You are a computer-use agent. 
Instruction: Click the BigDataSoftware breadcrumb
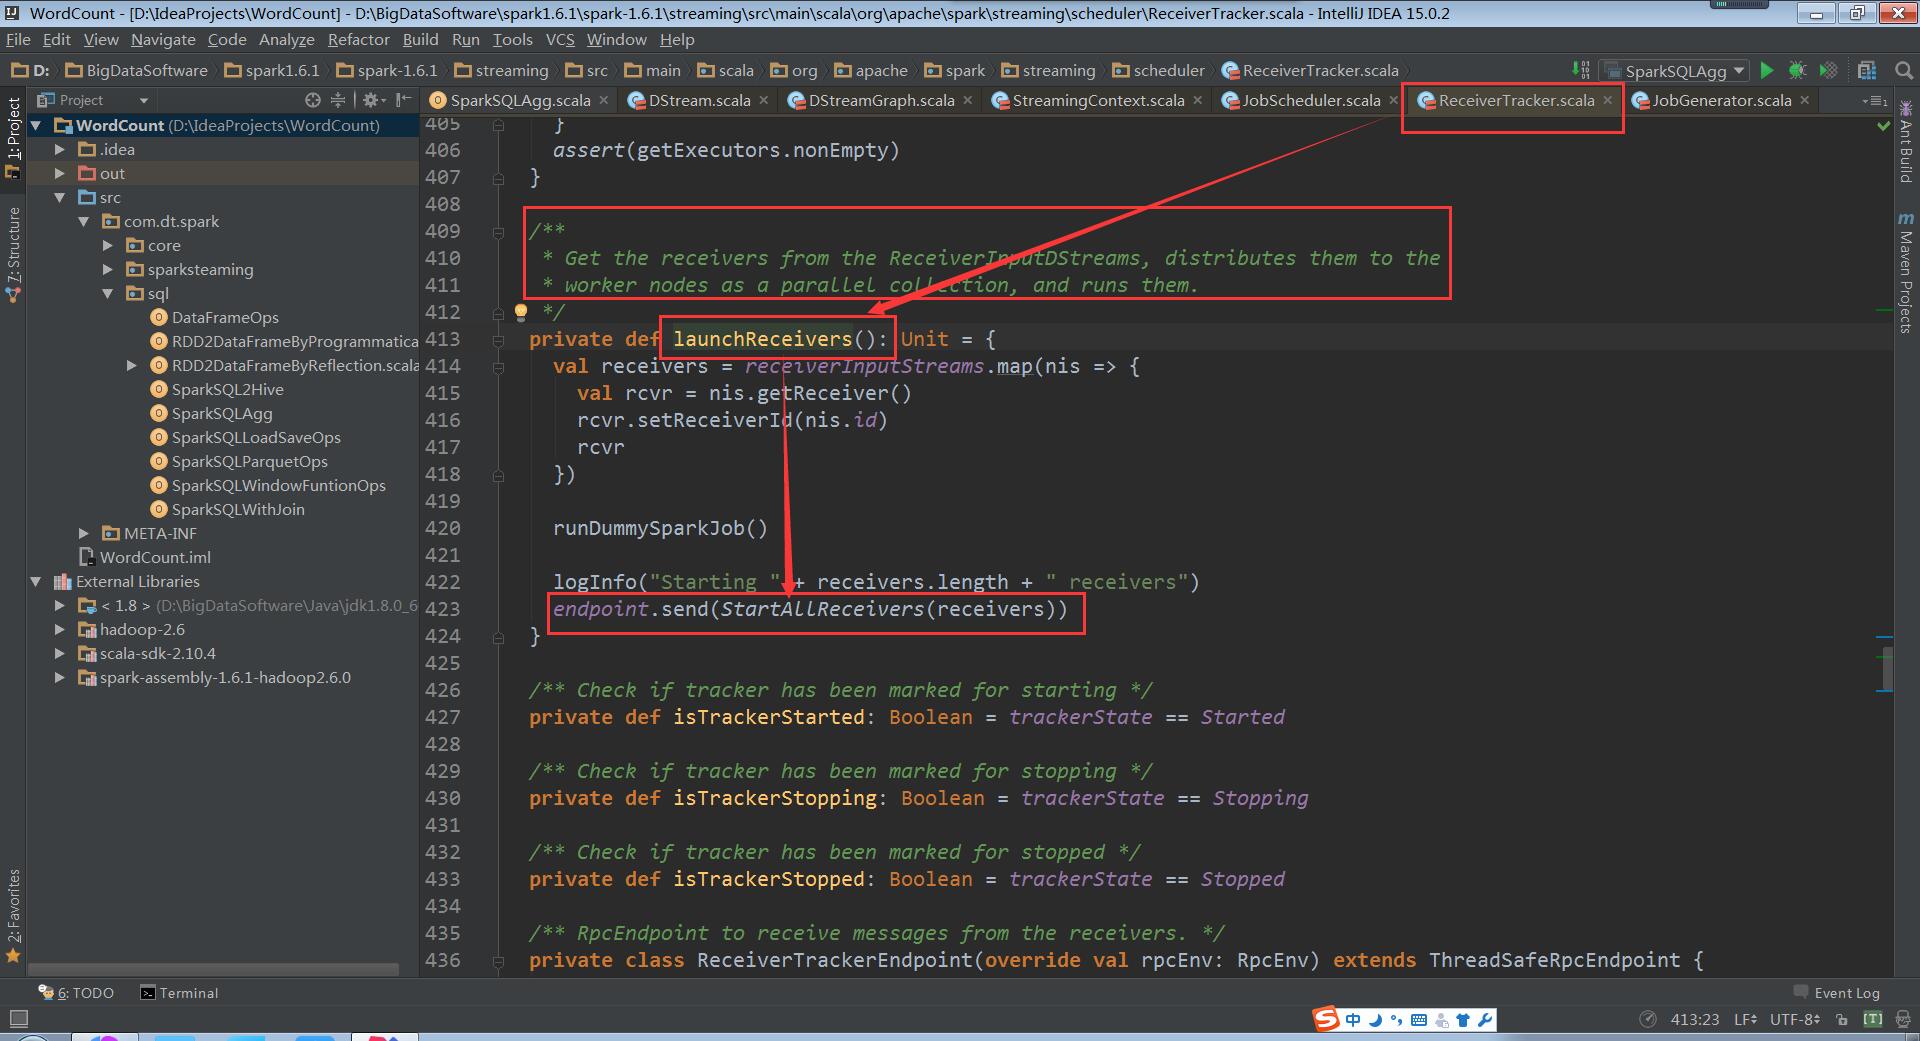pos(136,70)
